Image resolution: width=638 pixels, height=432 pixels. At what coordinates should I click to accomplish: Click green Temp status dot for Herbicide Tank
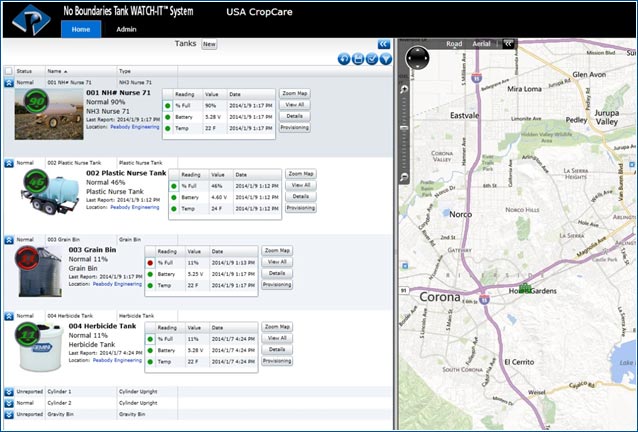click(150, 362)
